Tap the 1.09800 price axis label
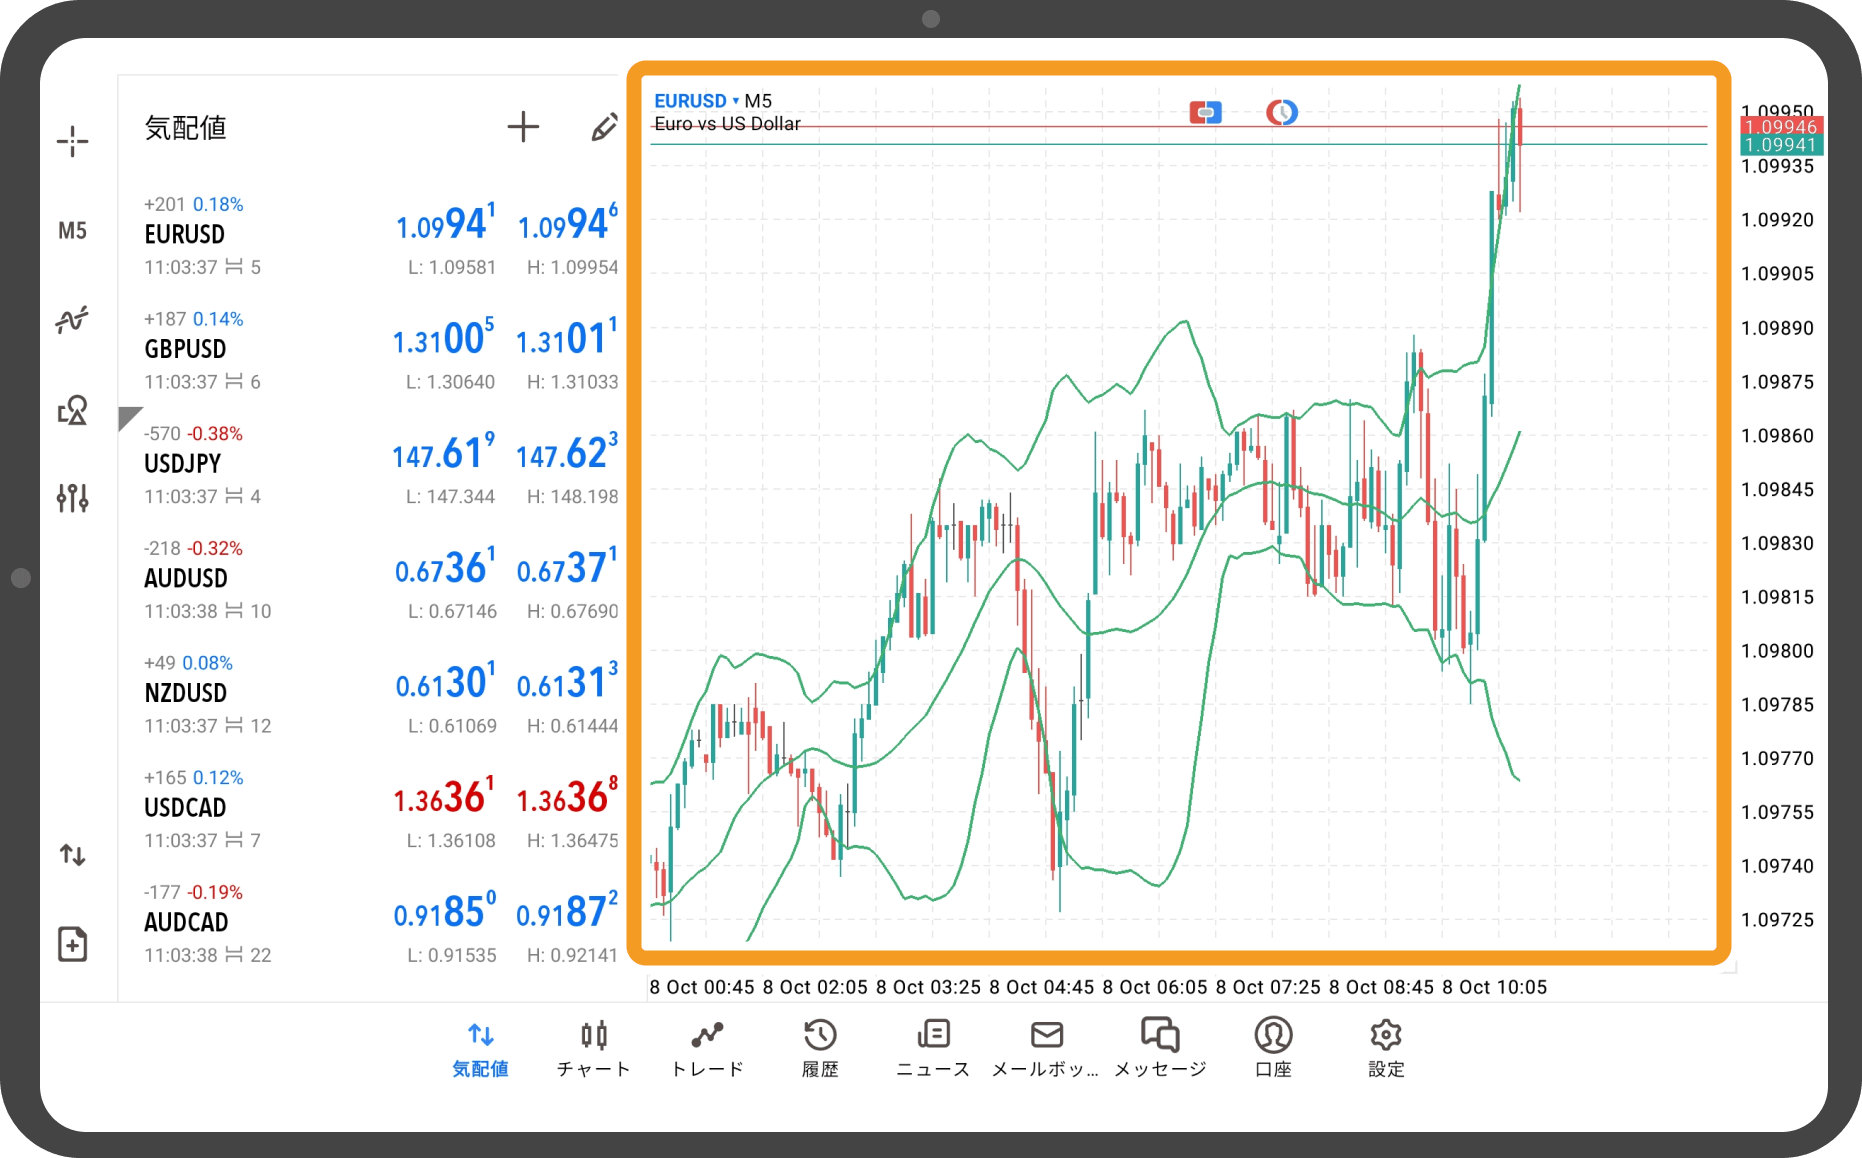The height and width of the screenshot is (1158, 1862). coord(1777,651)
